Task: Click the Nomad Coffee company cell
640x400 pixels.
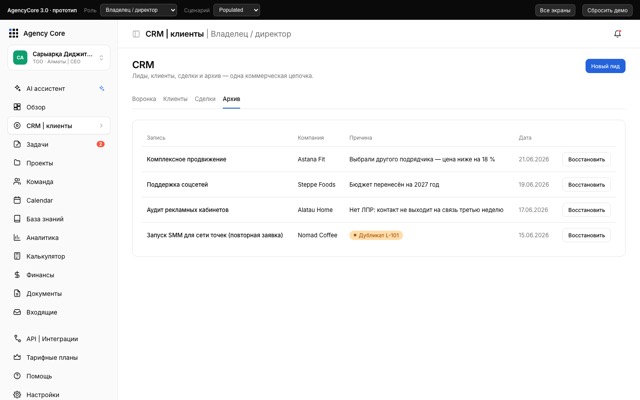Action: (318, 235)
